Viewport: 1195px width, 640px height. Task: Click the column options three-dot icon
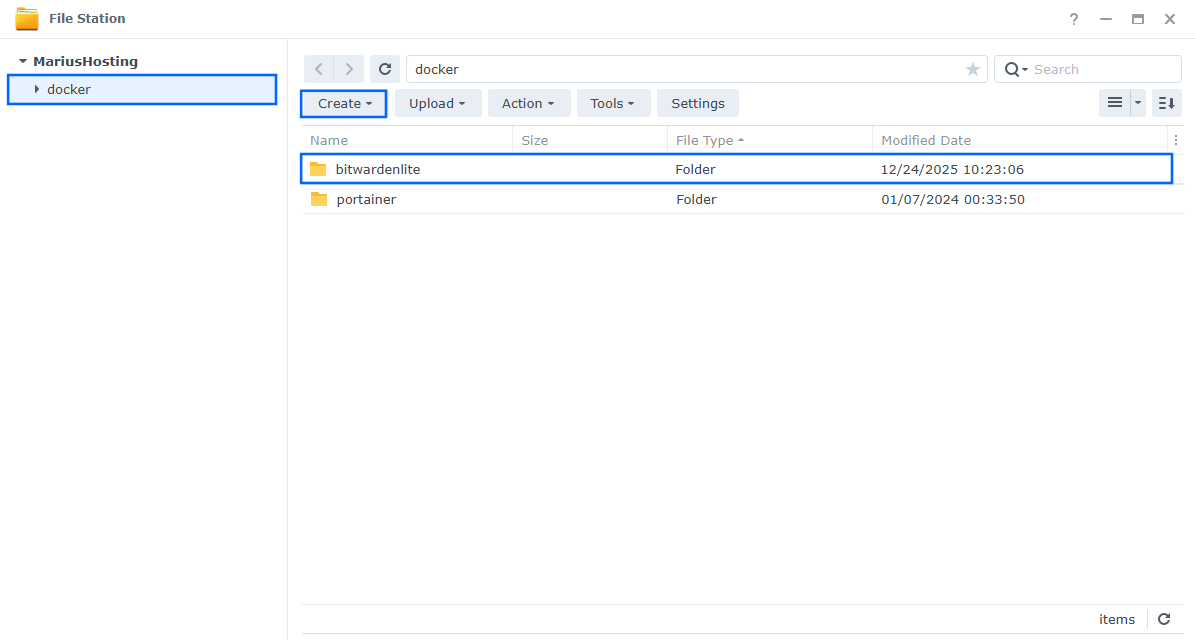pyautogui.click(x=1175, y=139)
